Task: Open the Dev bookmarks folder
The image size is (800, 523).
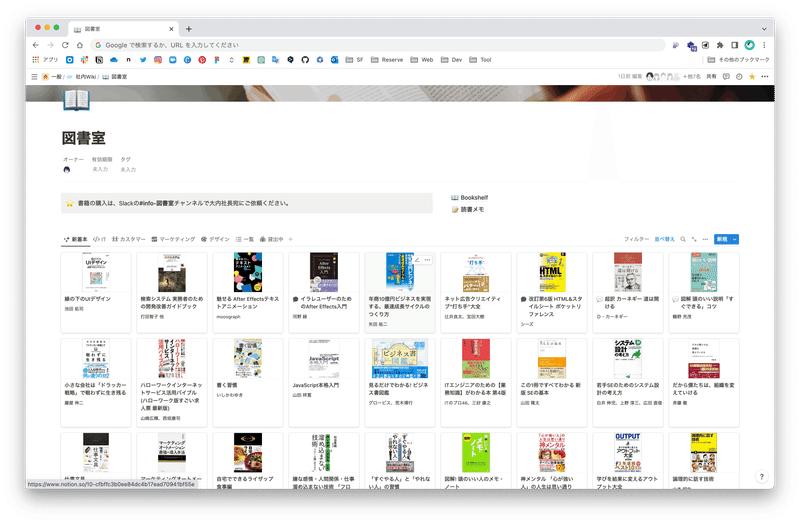Action: point(452,60)
